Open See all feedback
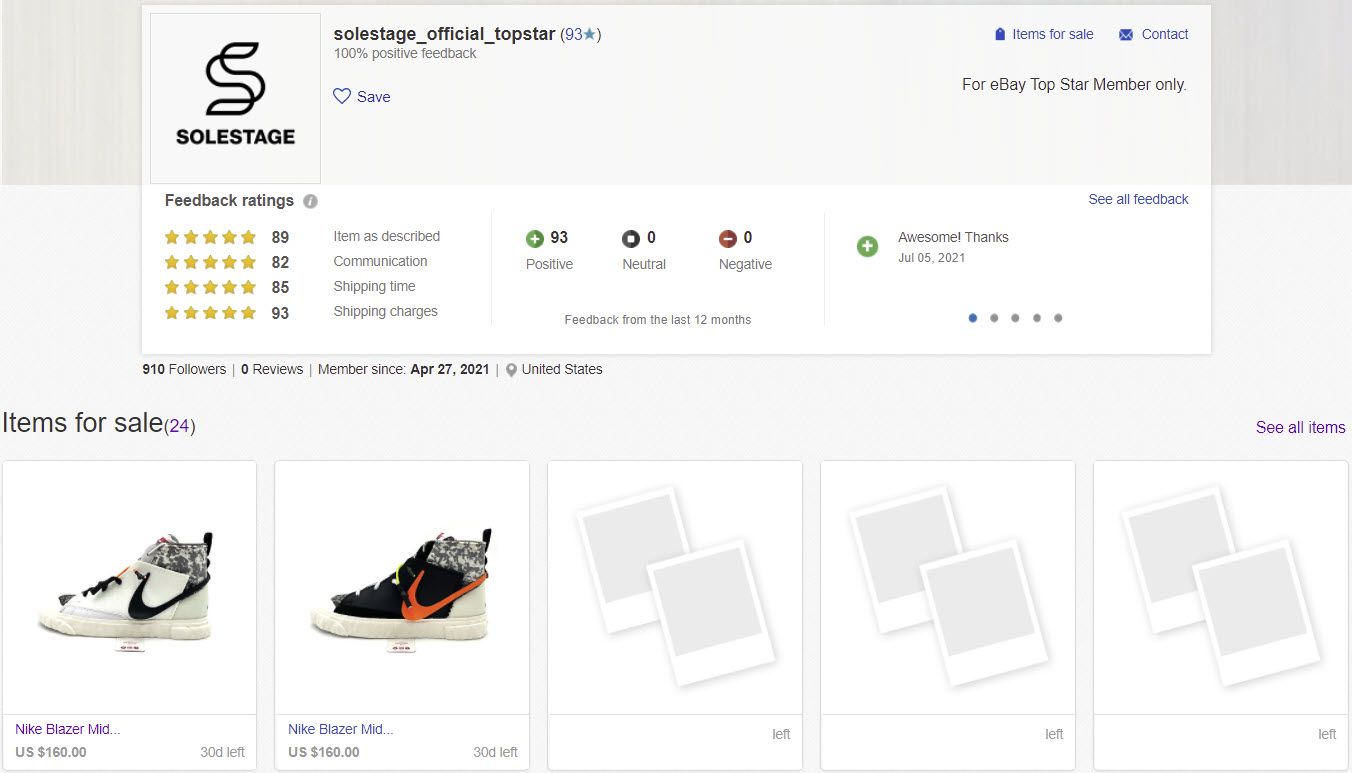1352x773 pixels. tap(1138, 199)
